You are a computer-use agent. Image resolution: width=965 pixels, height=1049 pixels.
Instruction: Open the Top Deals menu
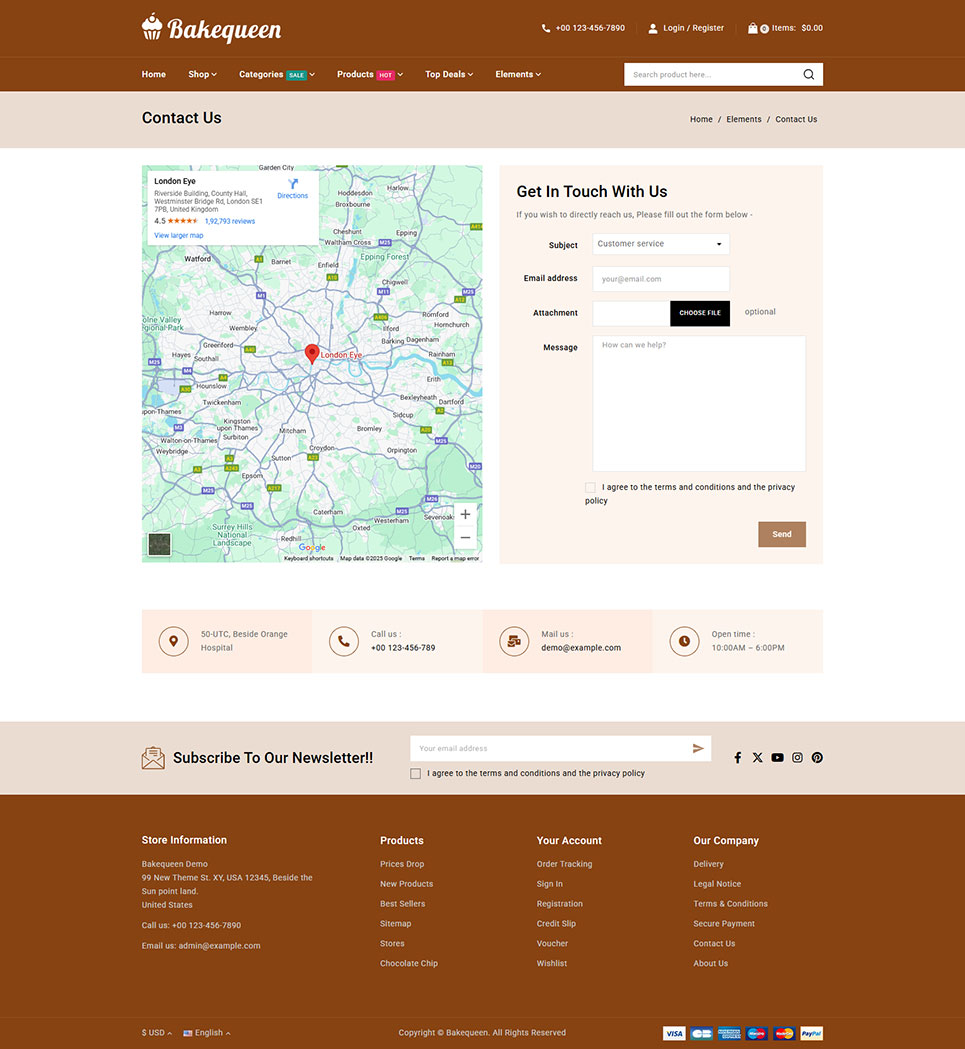[448, 74]
